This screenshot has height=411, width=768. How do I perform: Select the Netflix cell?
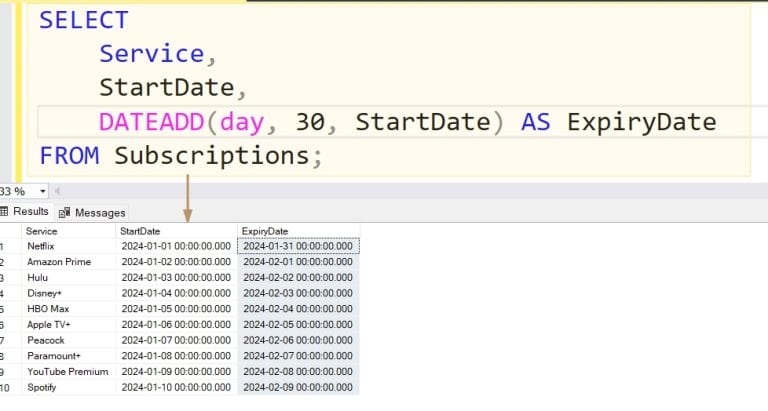[69, 246]
